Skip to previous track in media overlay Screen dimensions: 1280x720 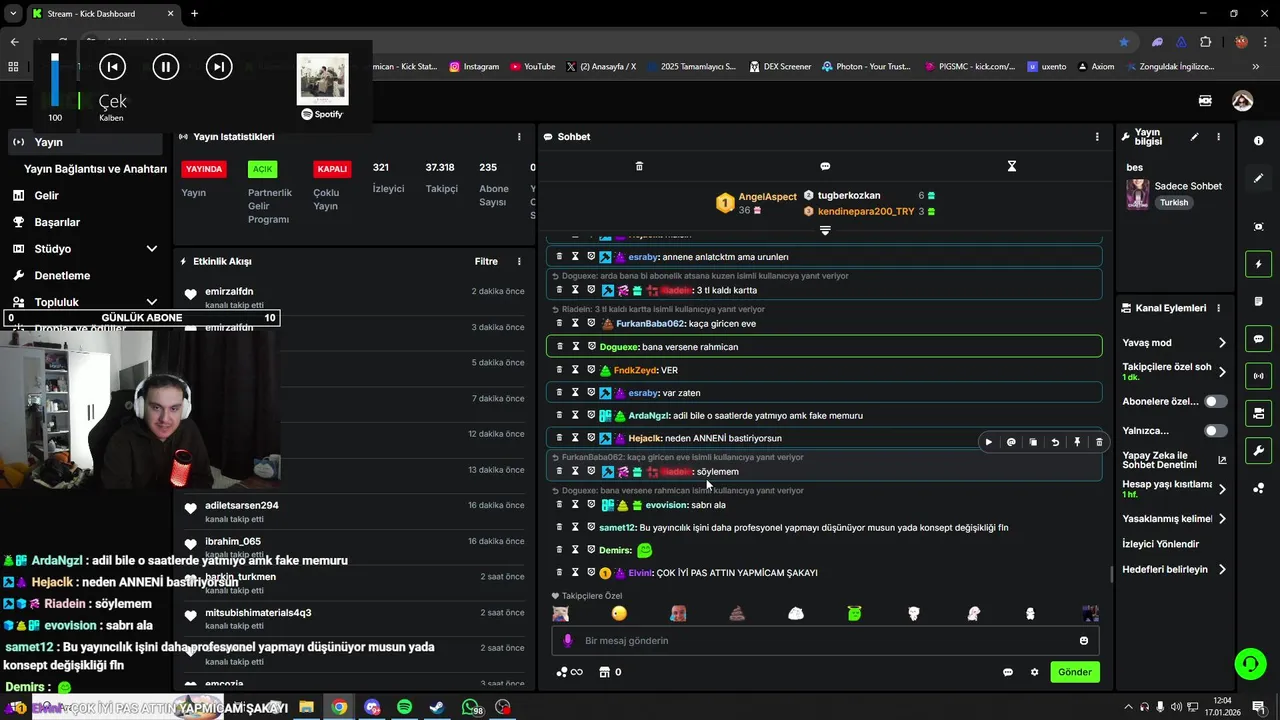point(112,67)
